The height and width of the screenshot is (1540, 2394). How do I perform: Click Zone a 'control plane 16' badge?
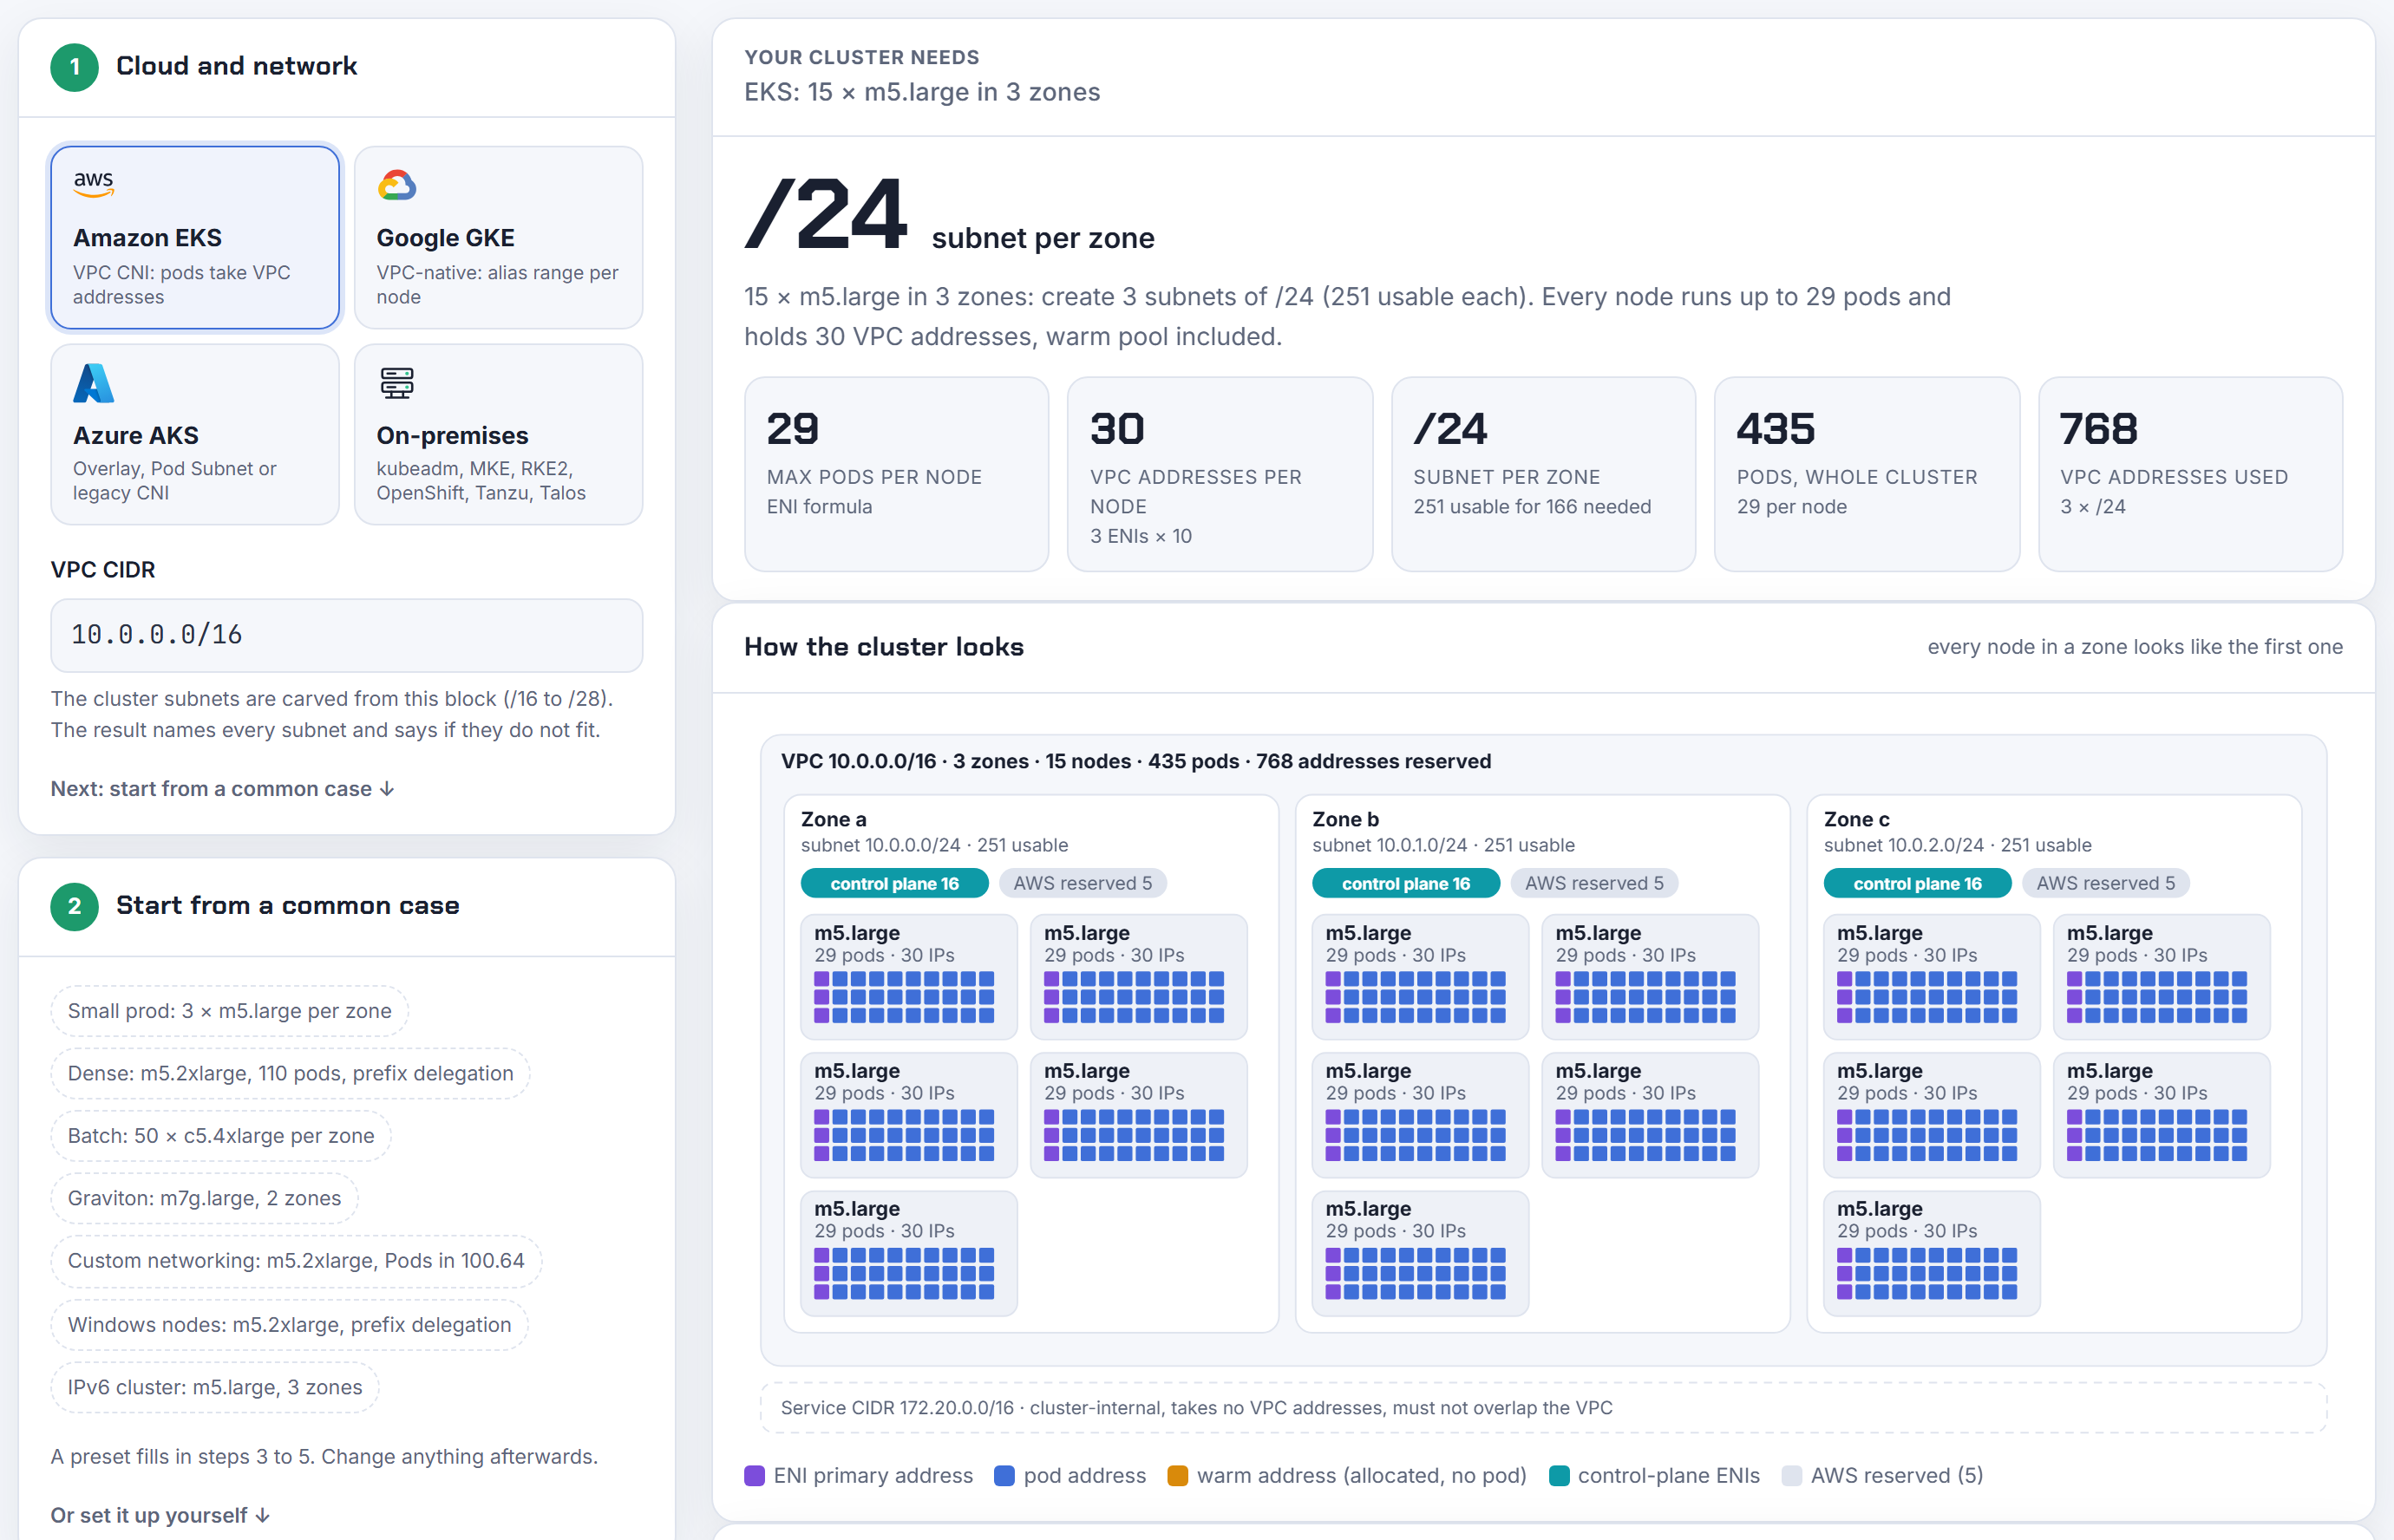coord(894,884)
